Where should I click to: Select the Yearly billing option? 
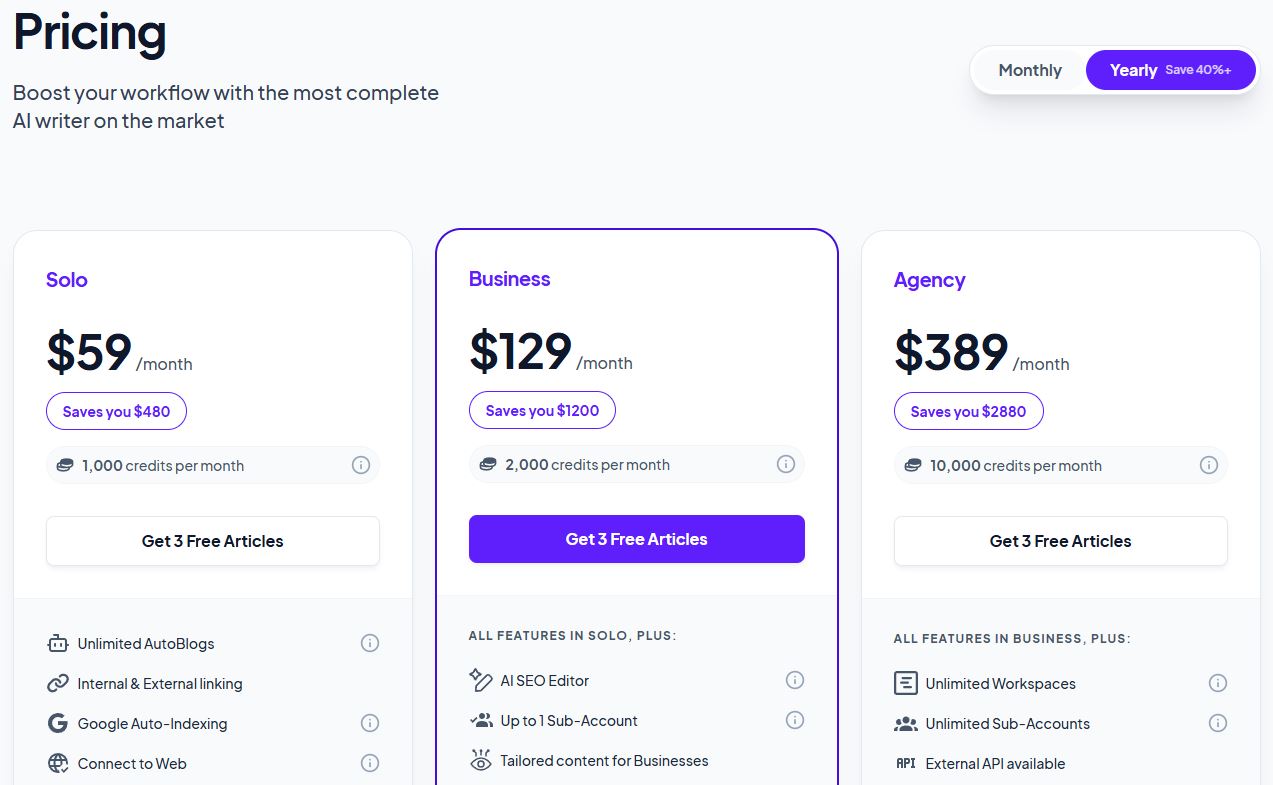1133,70
